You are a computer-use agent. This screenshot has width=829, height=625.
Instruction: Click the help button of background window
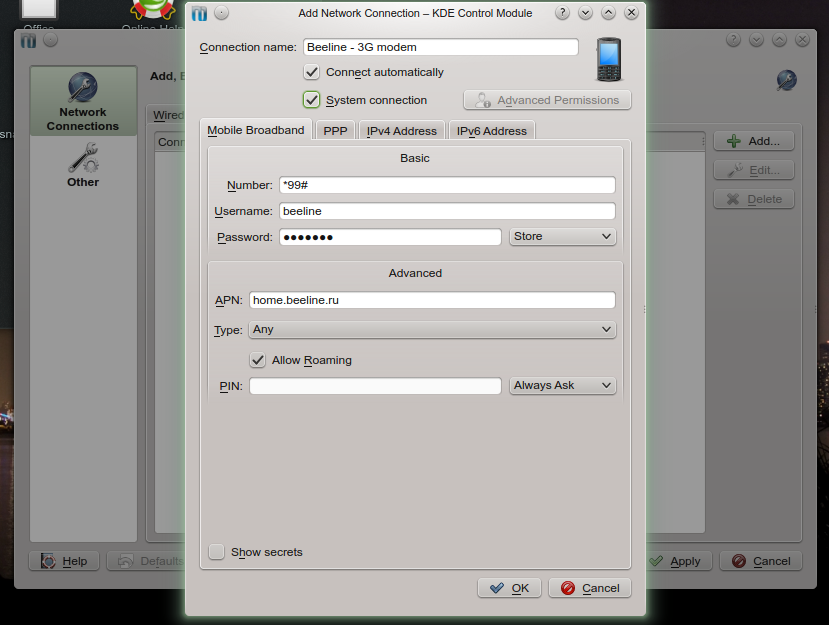(733, 40)
